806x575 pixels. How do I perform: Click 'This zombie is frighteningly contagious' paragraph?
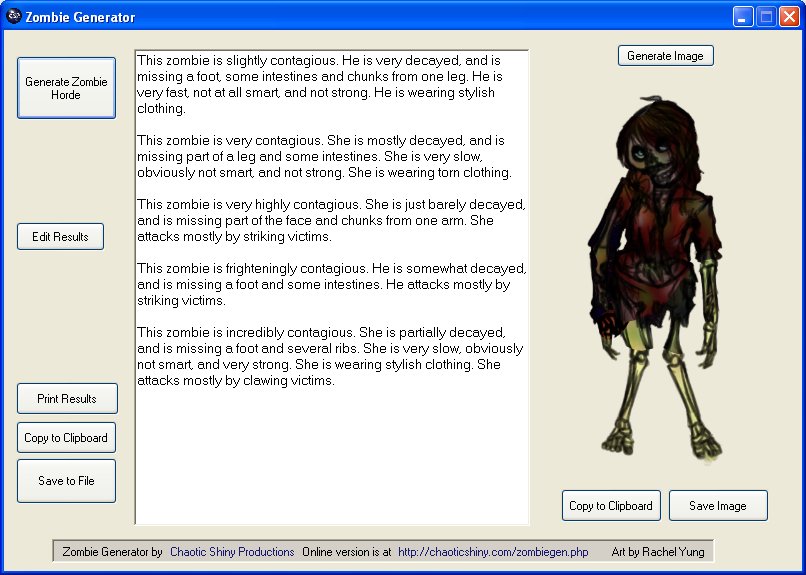click(x=332, y=284)
